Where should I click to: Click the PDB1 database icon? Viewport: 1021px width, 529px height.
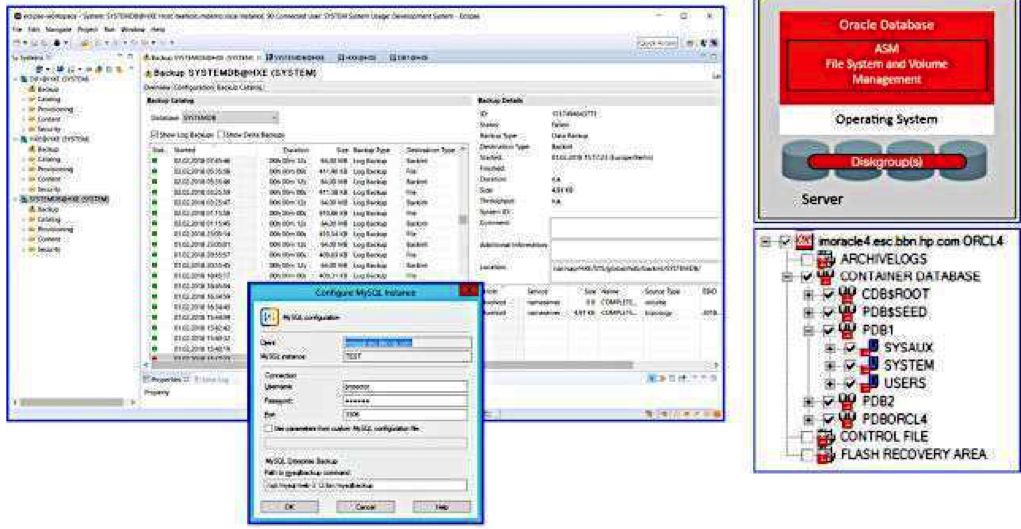847,330
